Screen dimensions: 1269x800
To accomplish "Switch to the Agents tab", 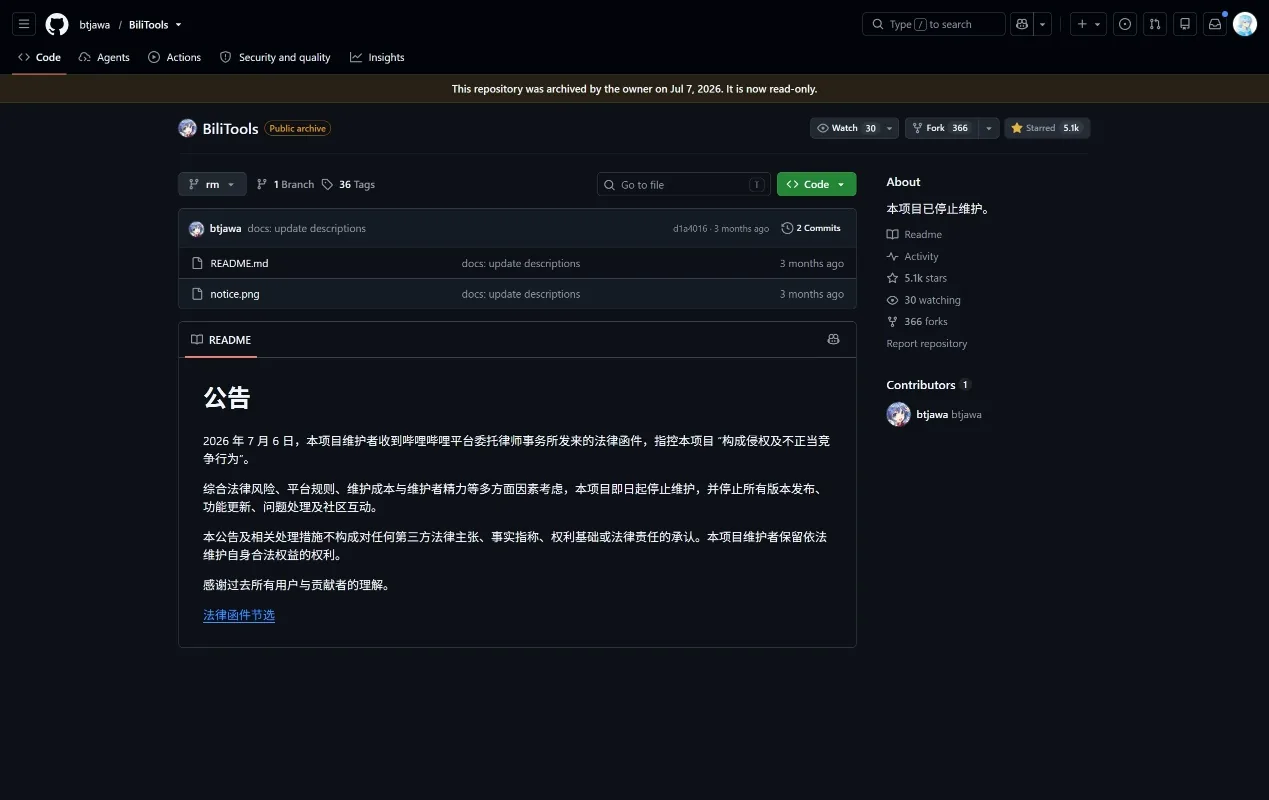I will point(104,57).
